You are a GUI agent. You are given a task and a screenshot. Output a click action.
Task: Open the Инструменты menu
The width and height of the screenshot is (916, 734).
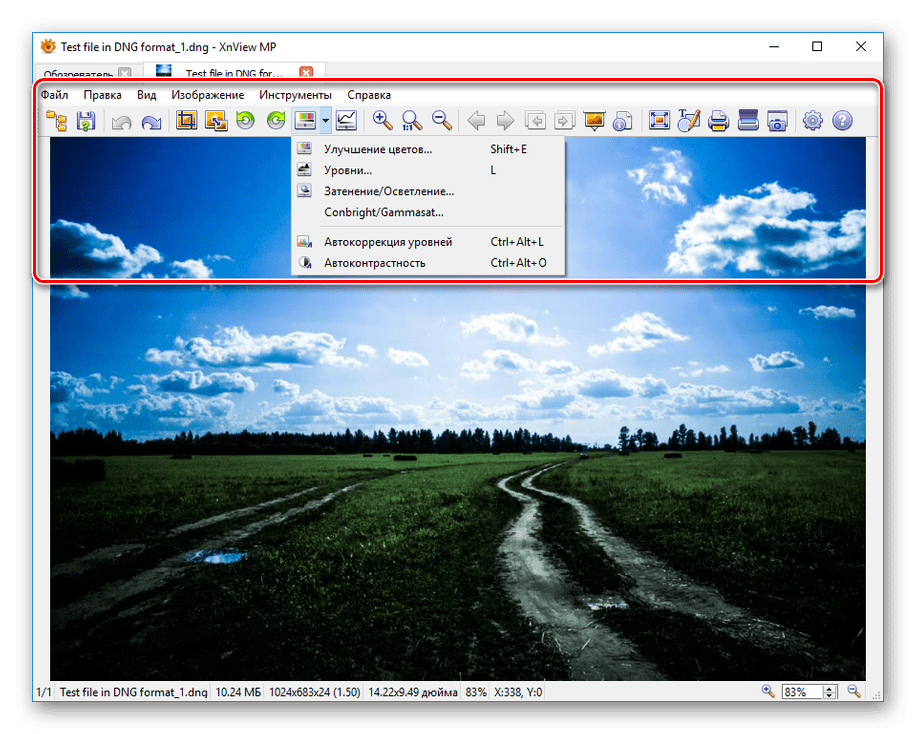pyautogui.click(x=298, y=94)
